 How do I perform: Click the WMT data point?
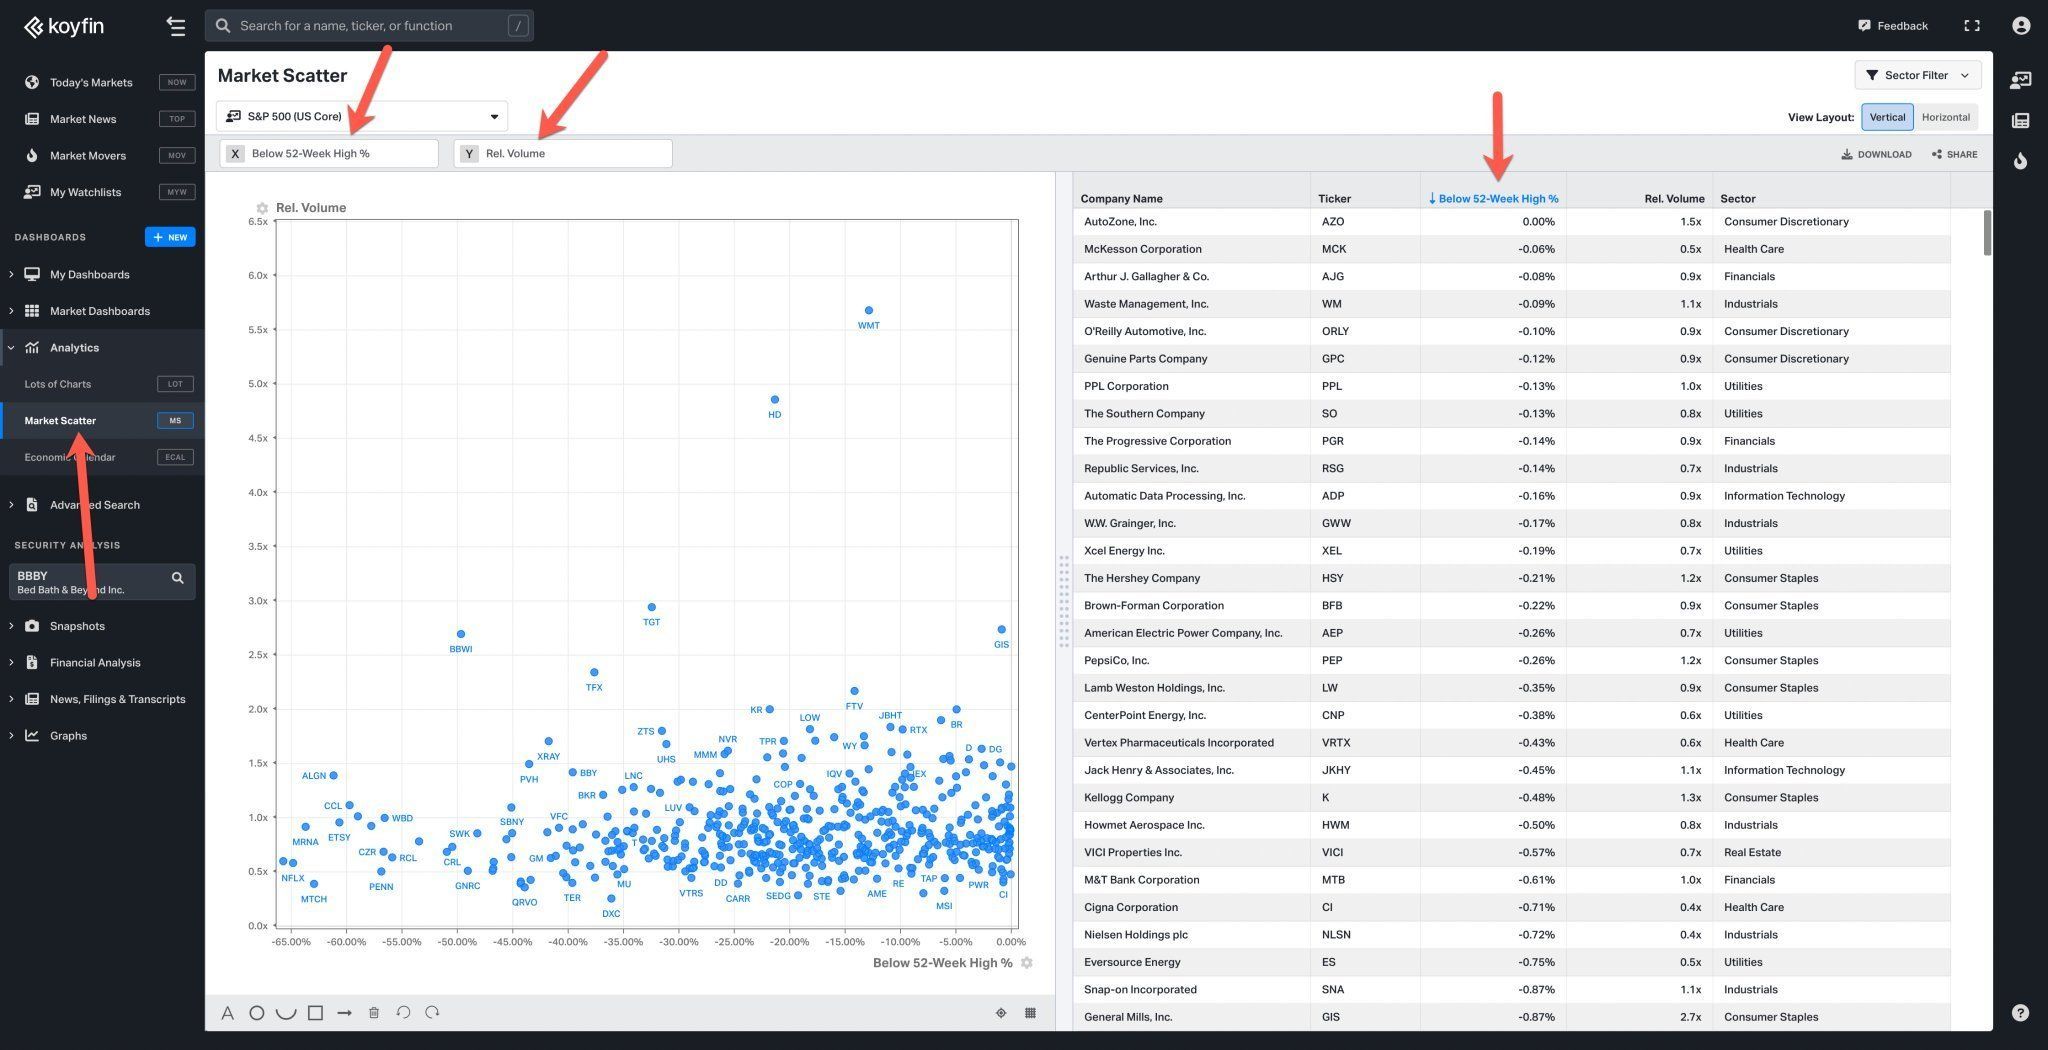tap(868, 311)
